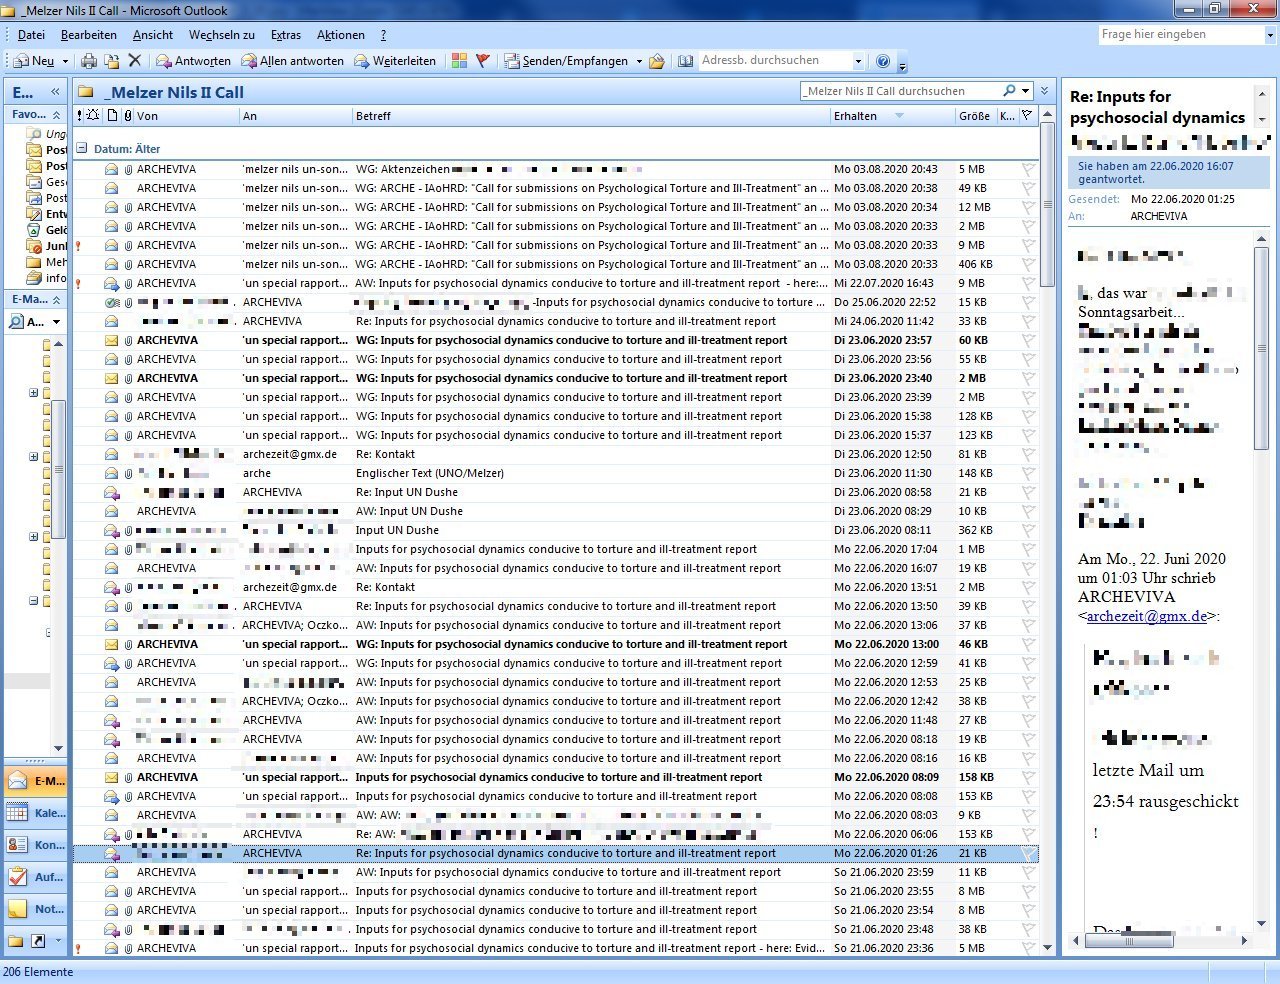
Task: Toggle flag on message received 03.08.2020 20:43
Action: pos(1028,170)
